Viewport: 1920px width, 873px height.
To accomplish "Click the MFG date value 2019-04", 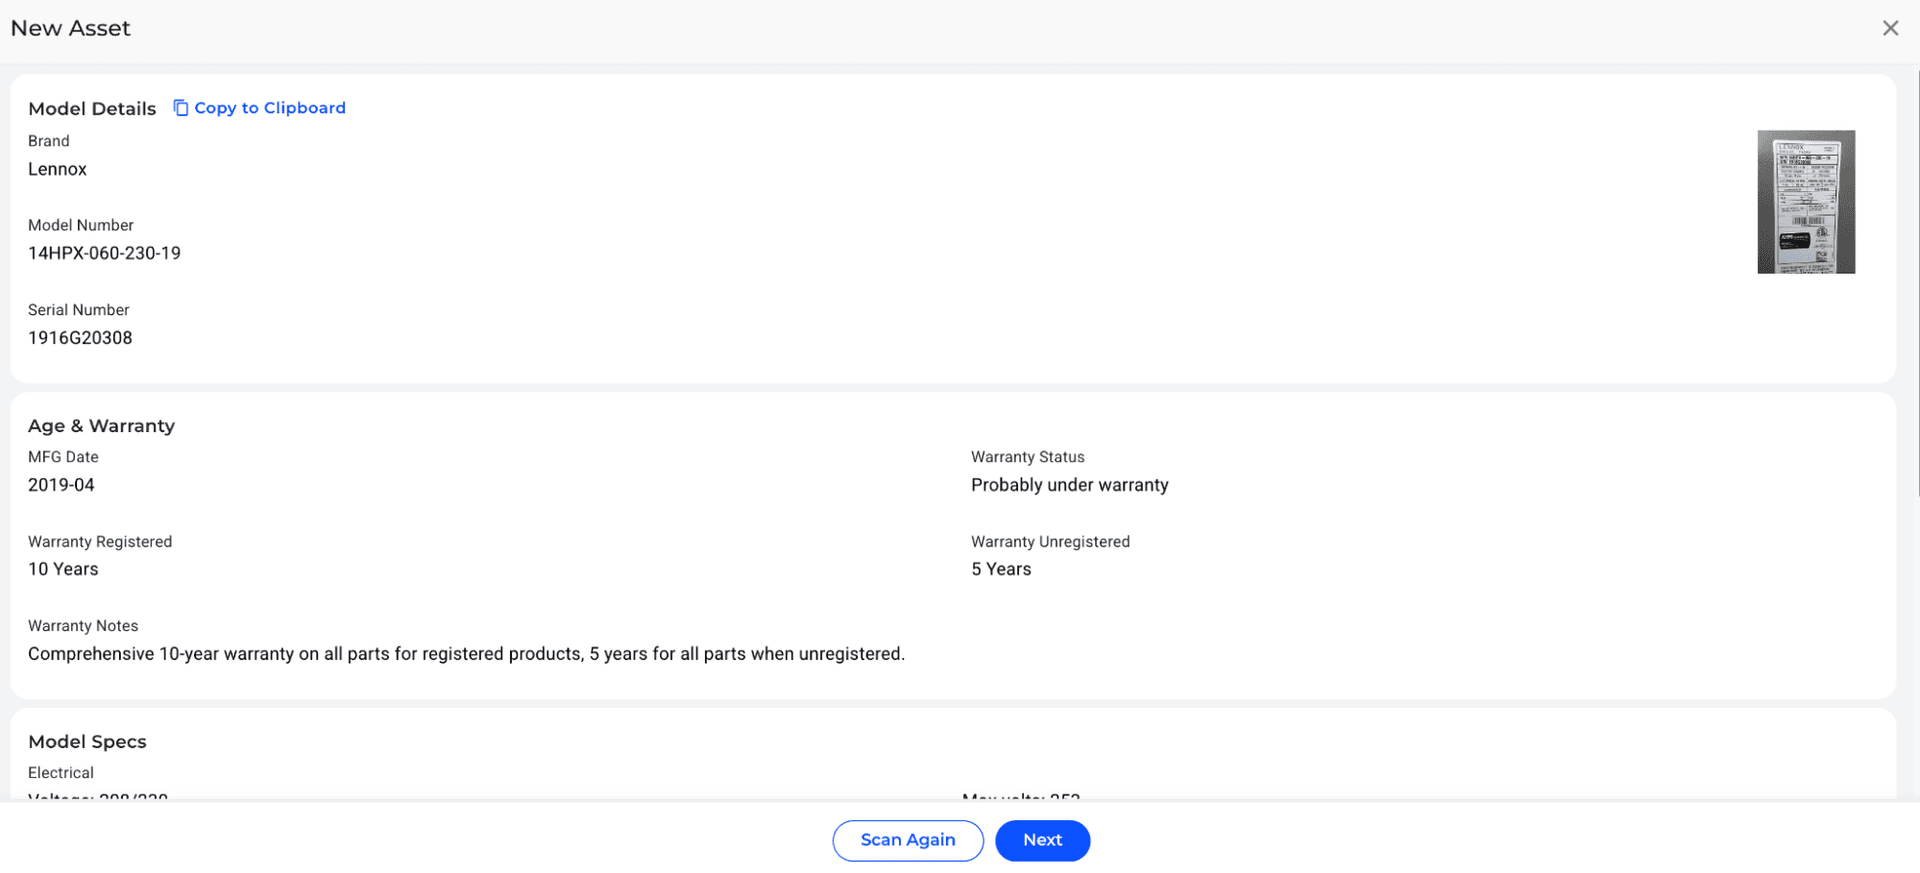I will (61, 485).
